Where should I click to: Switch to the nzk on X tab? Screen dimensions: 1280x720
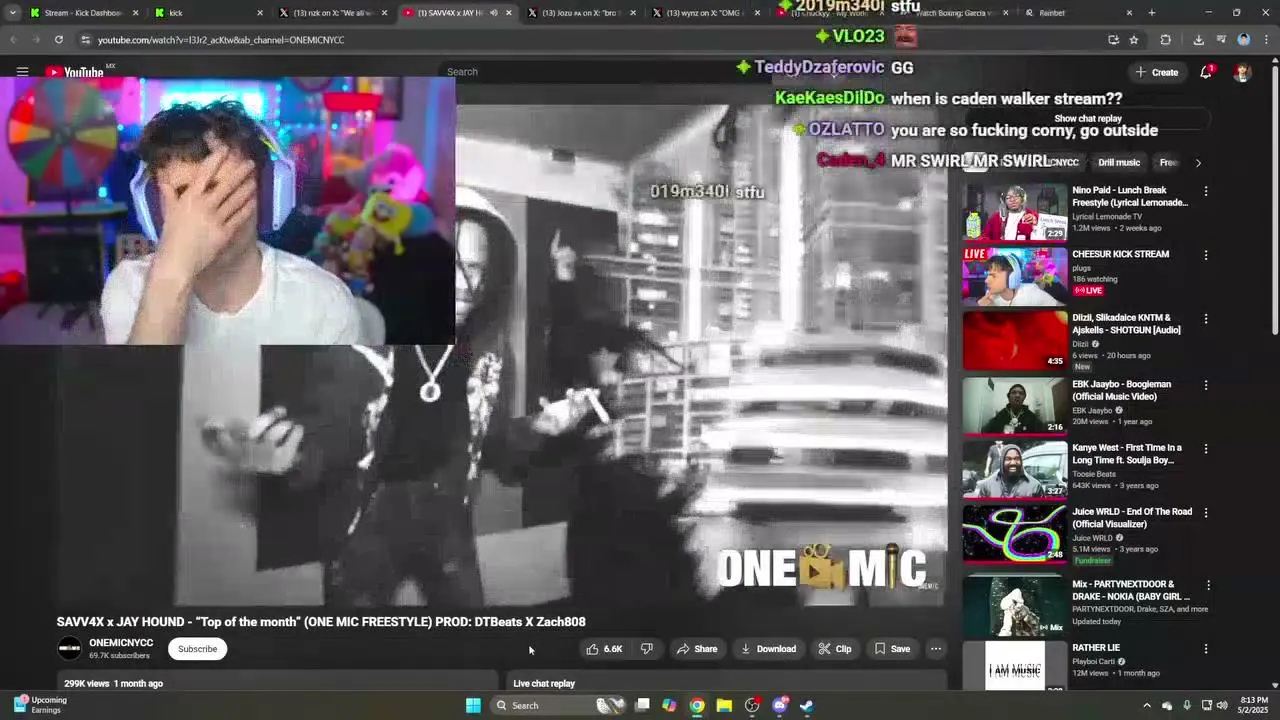click(332, 13)
